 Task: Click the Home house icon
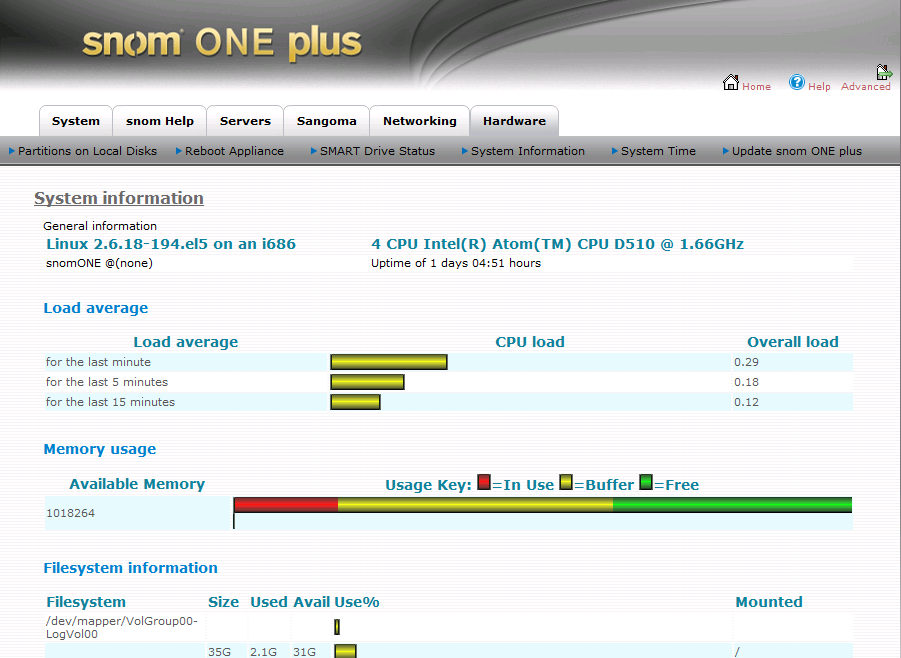point(731,82)
